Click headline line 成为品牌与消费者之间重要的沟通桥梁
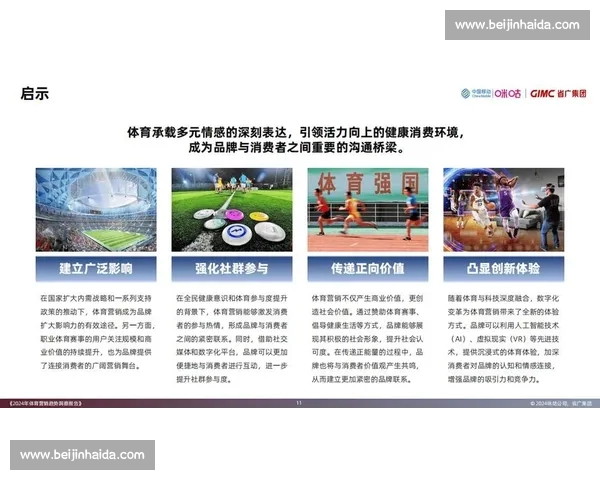This screenshot has width=600, height=480. coord(297,147)
